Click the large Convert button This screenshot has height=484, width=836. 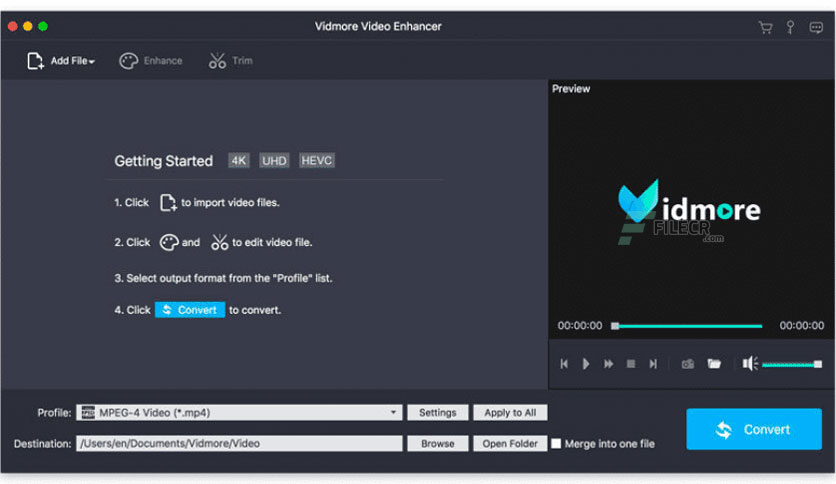754,429
